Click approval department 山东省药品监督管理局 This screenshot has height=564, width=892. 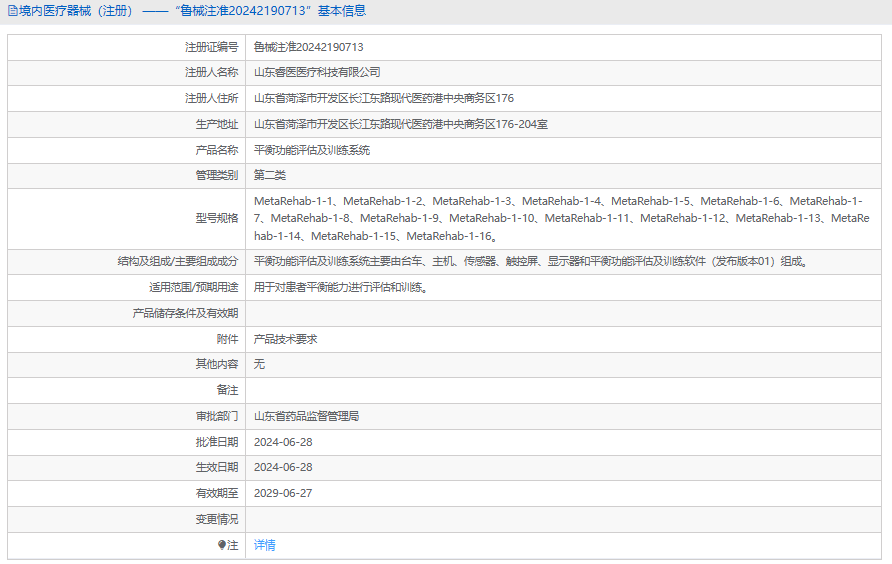point(306,417)
